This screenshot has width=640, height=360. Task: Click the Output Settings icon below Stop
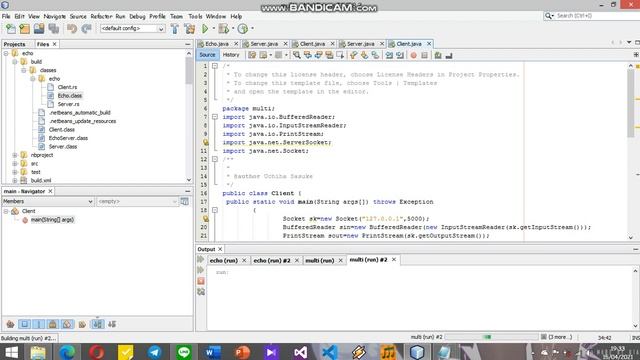coord(201,292)
